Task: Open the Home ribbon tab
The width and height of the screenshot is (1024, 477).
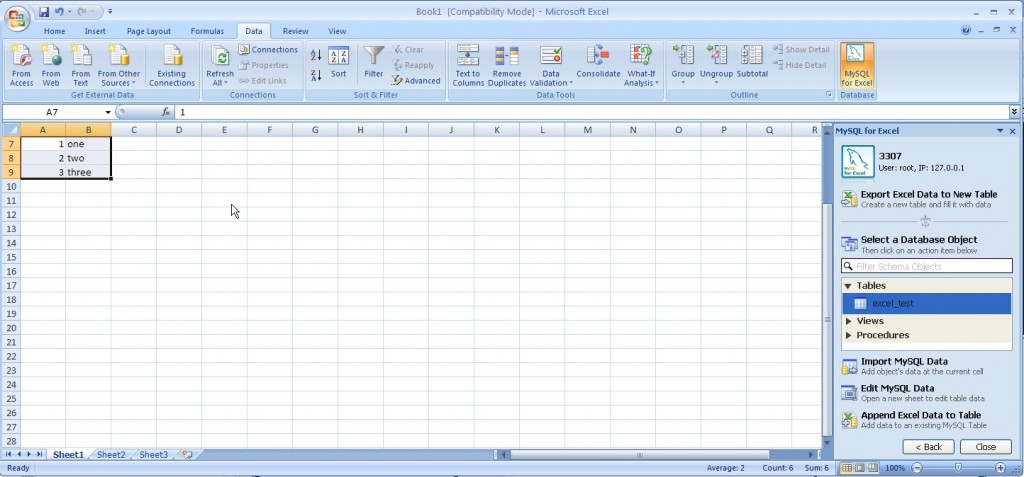Action: point(54,31)
